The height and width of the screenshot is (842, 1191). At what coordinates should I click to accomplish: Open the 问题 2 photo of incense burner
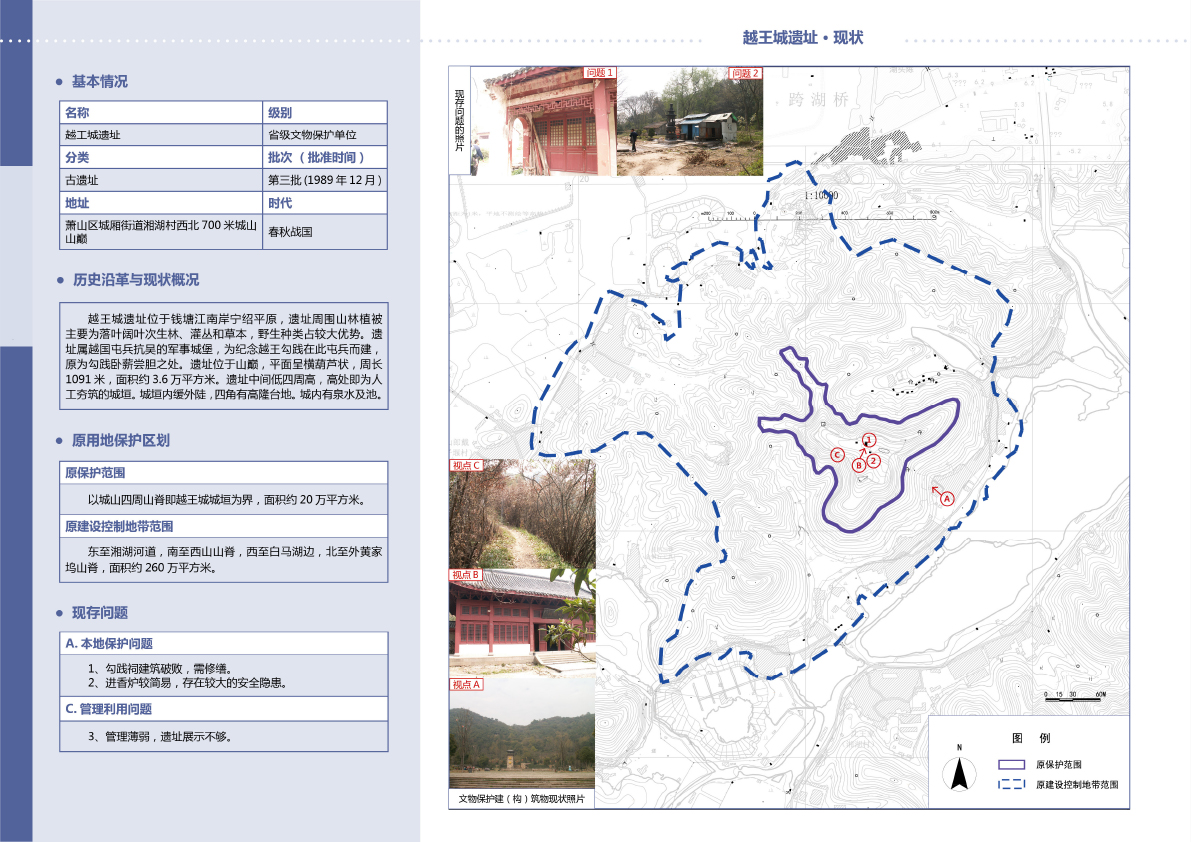[690, 121]
